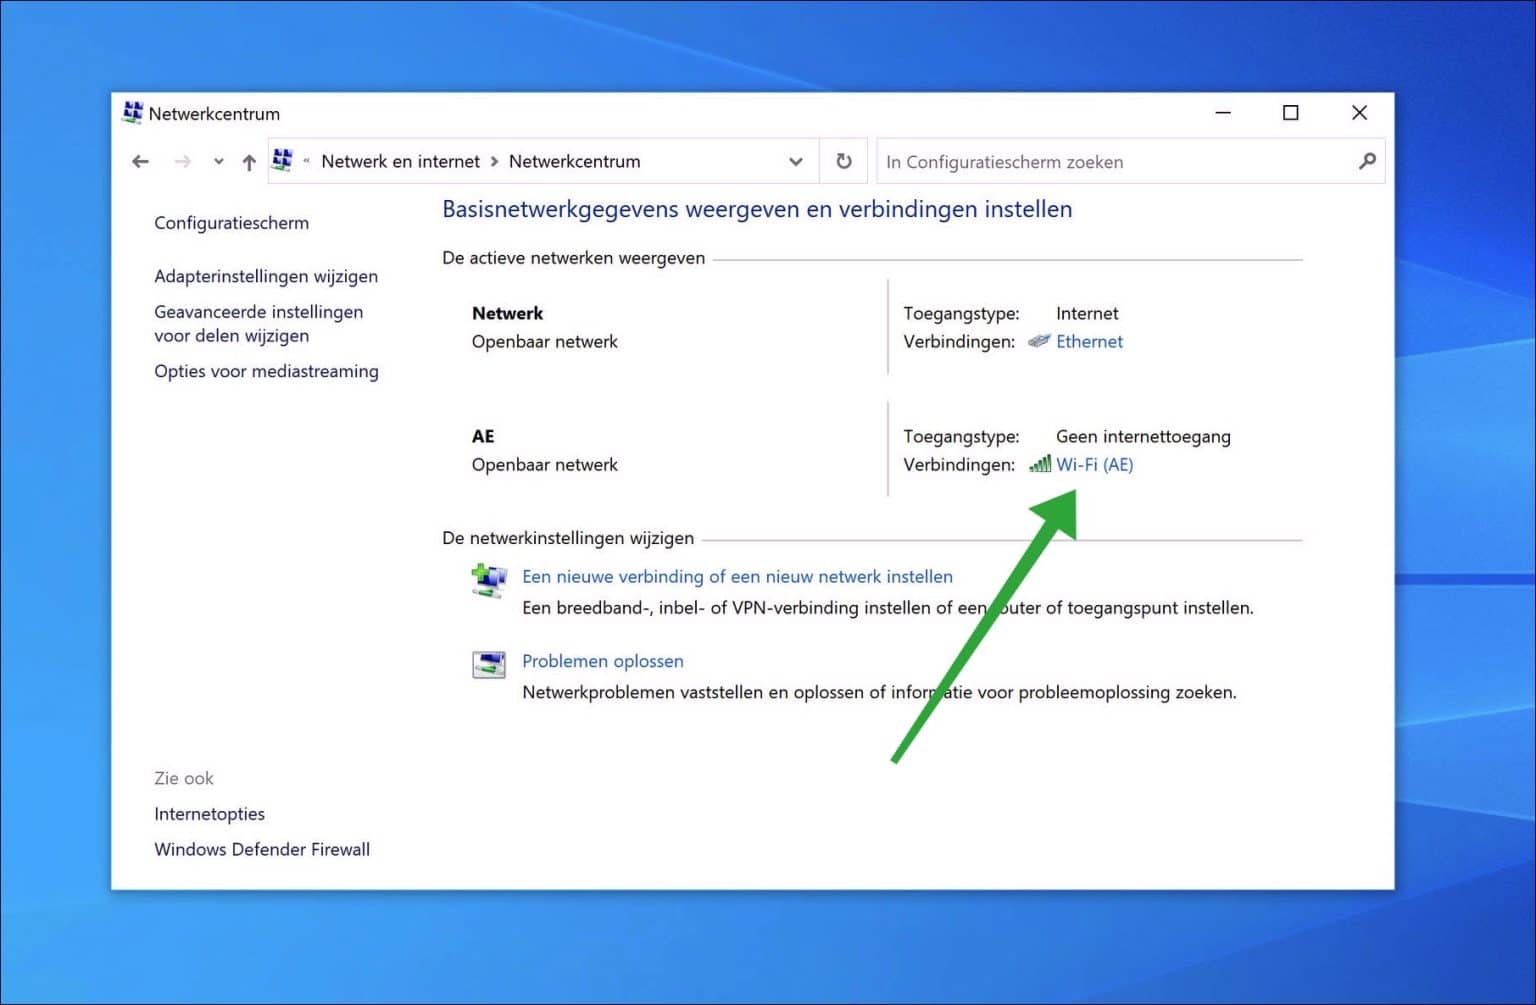Click the forward navigation arrow
The width and height of the screenshot is (1536, 1005).
pos(182,162)
